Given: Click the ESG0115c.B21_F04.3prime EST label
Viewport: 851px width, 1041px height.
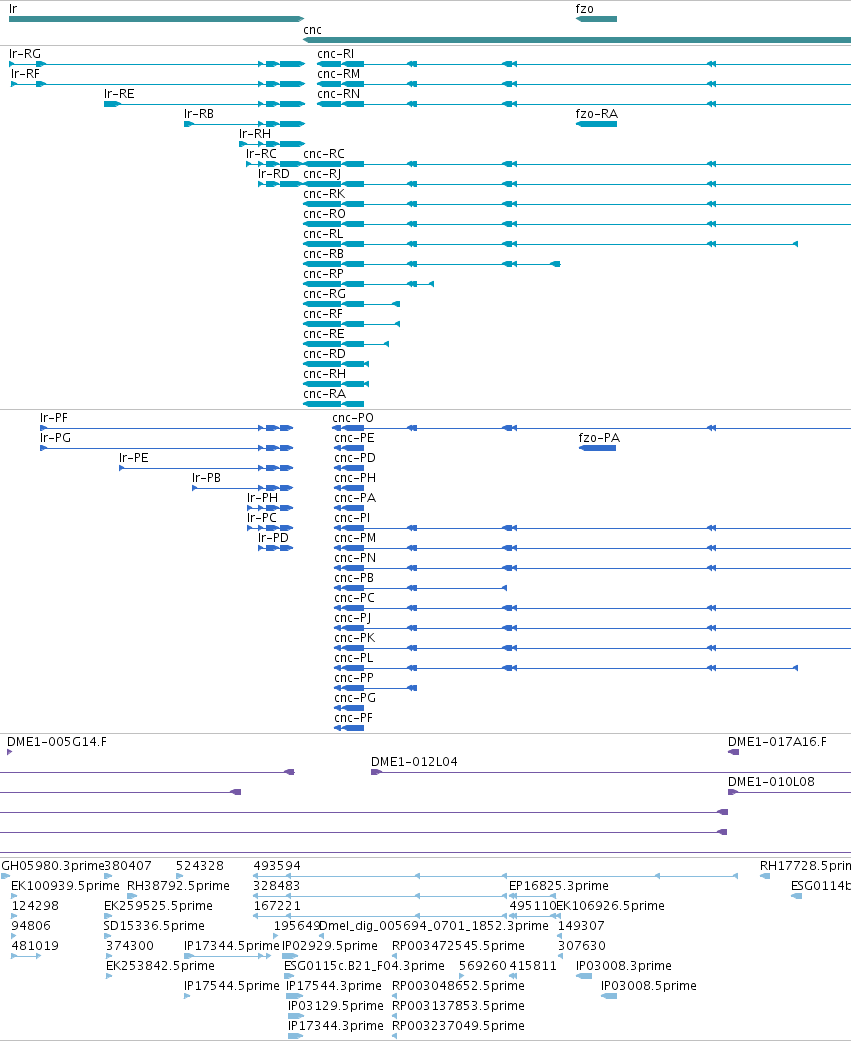Looking at the screenshot, I should point(364,965).
